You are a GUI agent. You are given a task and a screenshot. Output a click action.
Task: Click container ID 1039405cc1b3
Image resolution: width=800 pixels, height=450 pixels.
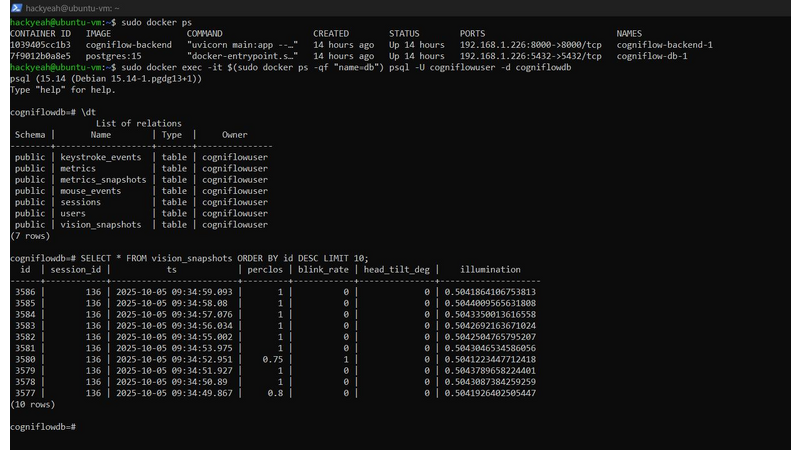click(40, 45)
